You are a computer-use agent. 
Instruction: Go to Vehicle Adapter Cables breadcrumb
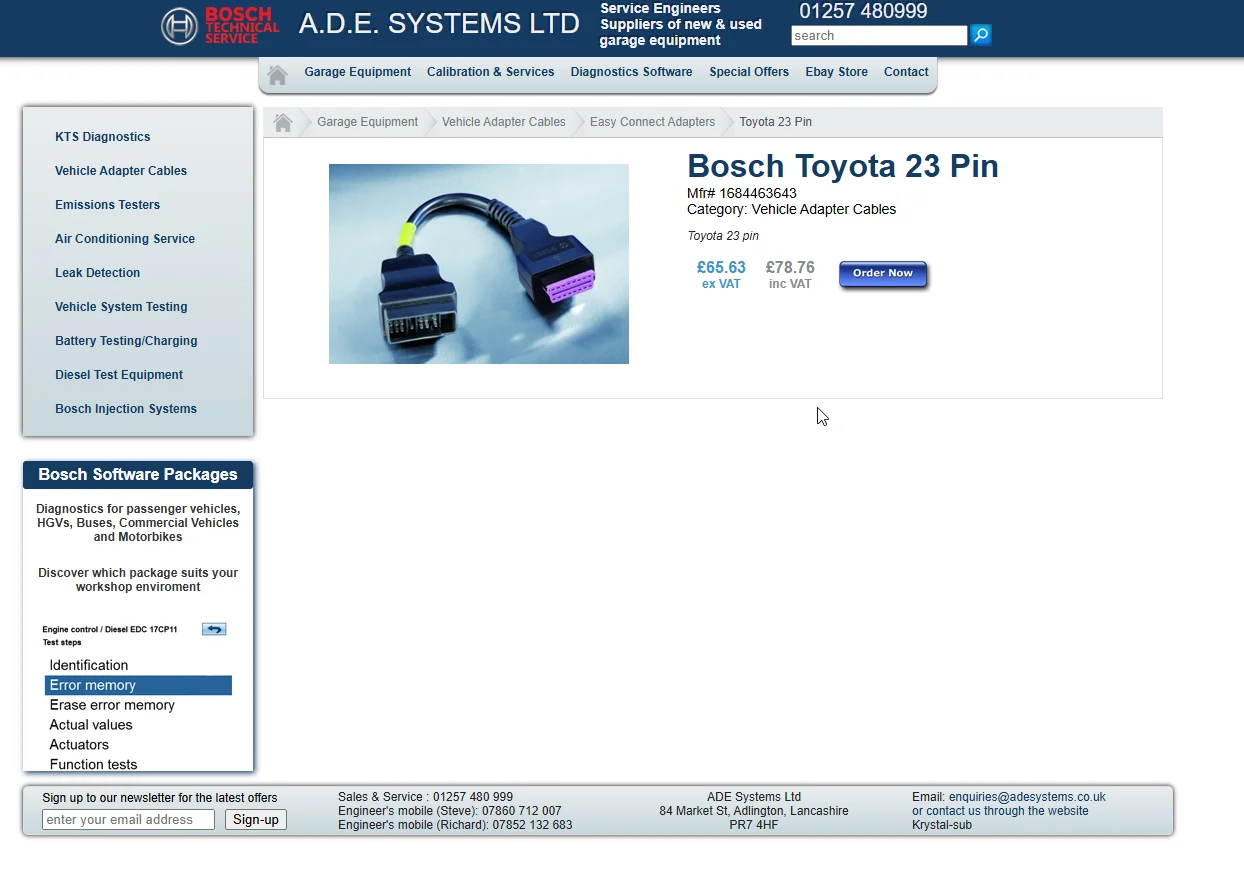pos(503,122)
